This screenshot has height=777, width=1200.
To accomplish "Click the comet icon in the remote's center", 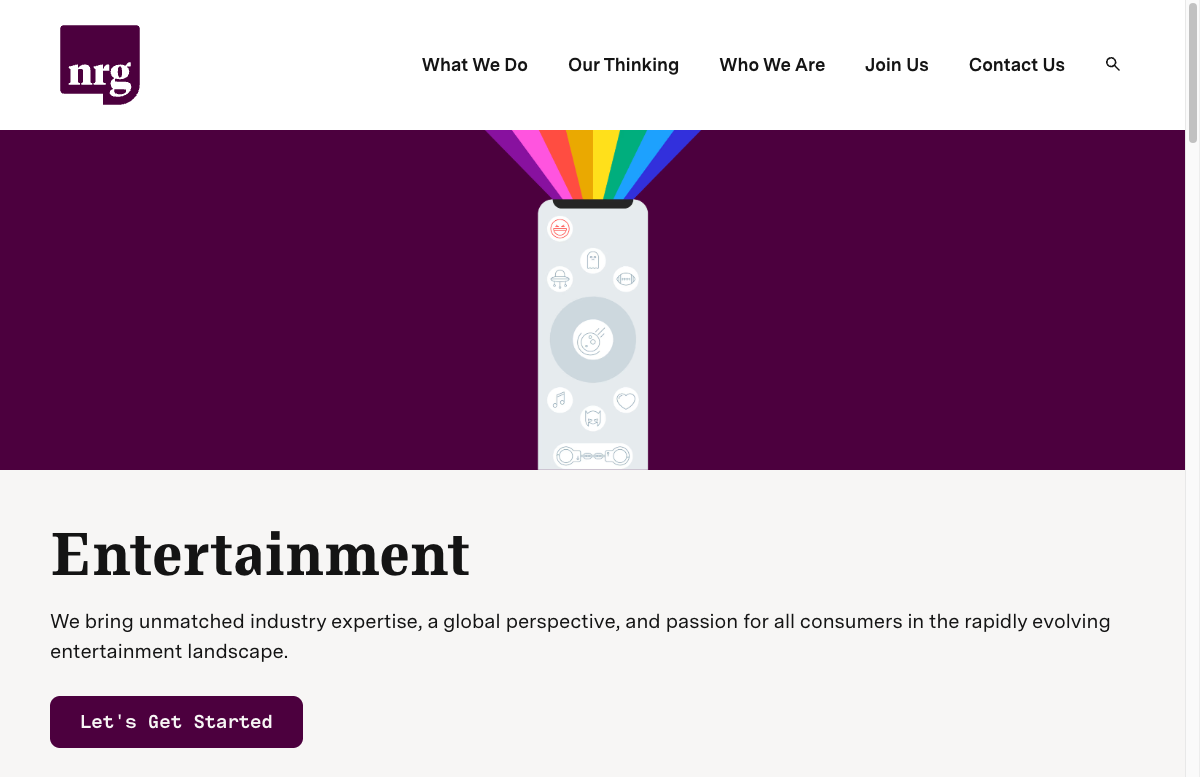I will (593, 338).
